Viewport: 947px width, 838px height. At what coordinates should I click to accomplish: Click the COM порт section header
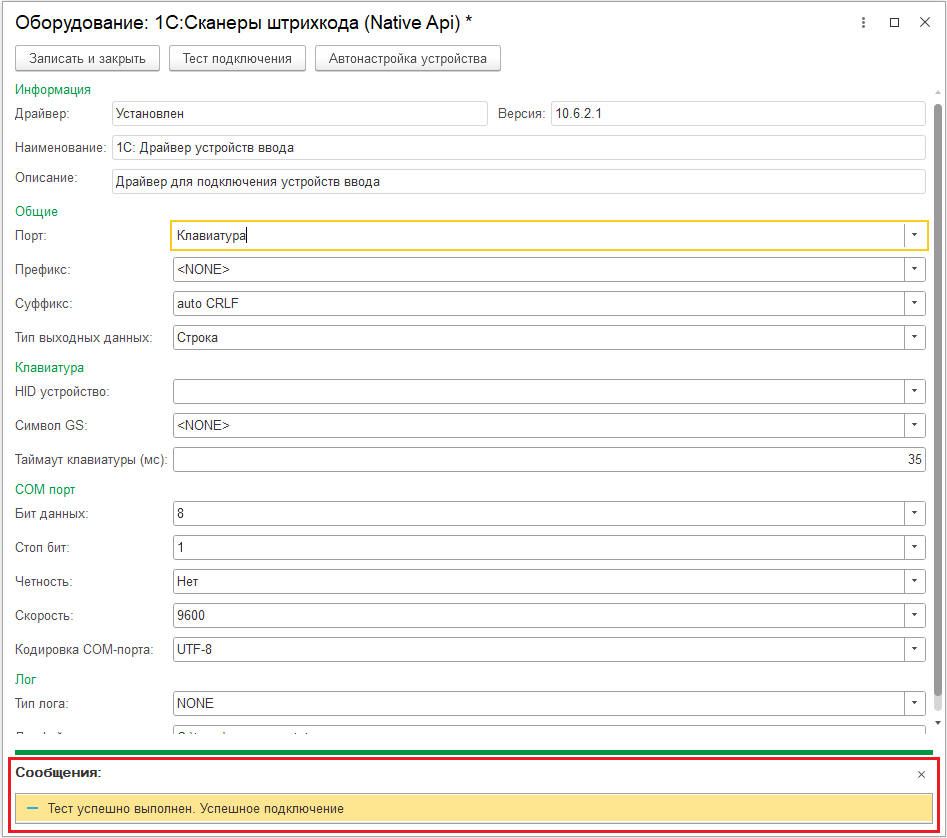click(x=45, y=489)
